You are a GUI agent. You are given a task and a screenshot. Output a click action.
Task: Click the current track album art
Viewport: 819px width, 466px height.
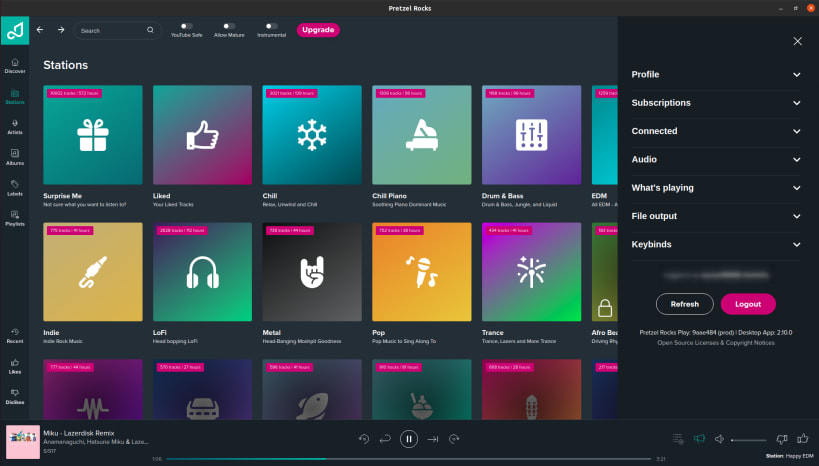coord(23,442)
